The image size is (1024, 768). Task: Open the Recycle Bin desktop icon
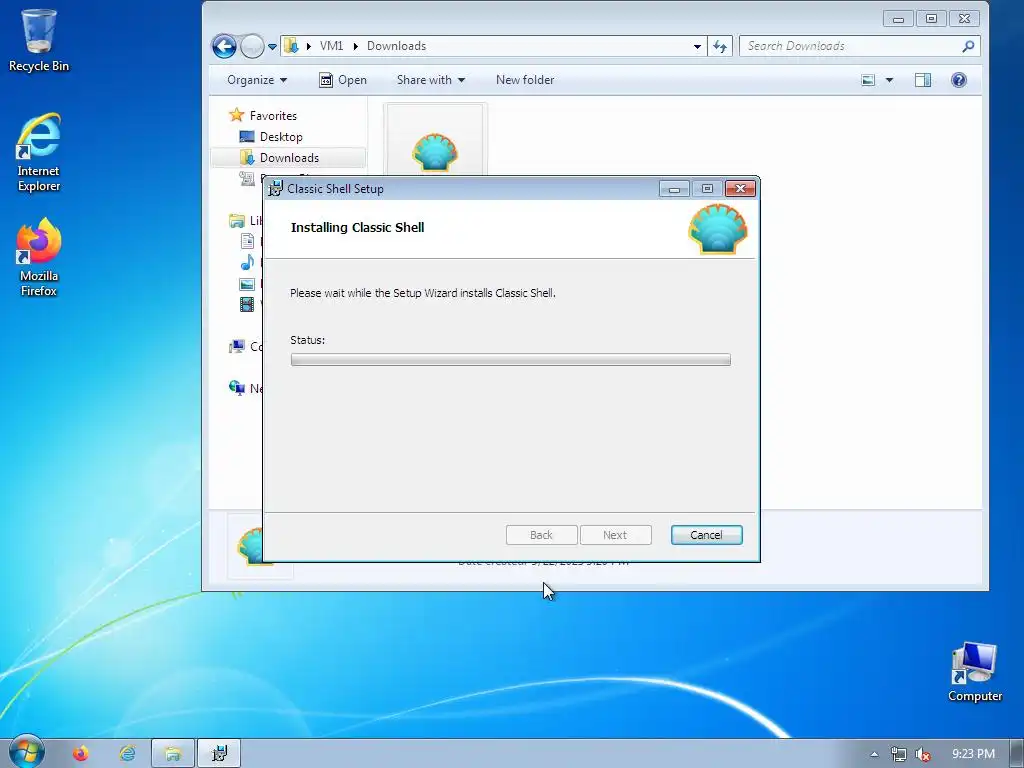(39, 40)
